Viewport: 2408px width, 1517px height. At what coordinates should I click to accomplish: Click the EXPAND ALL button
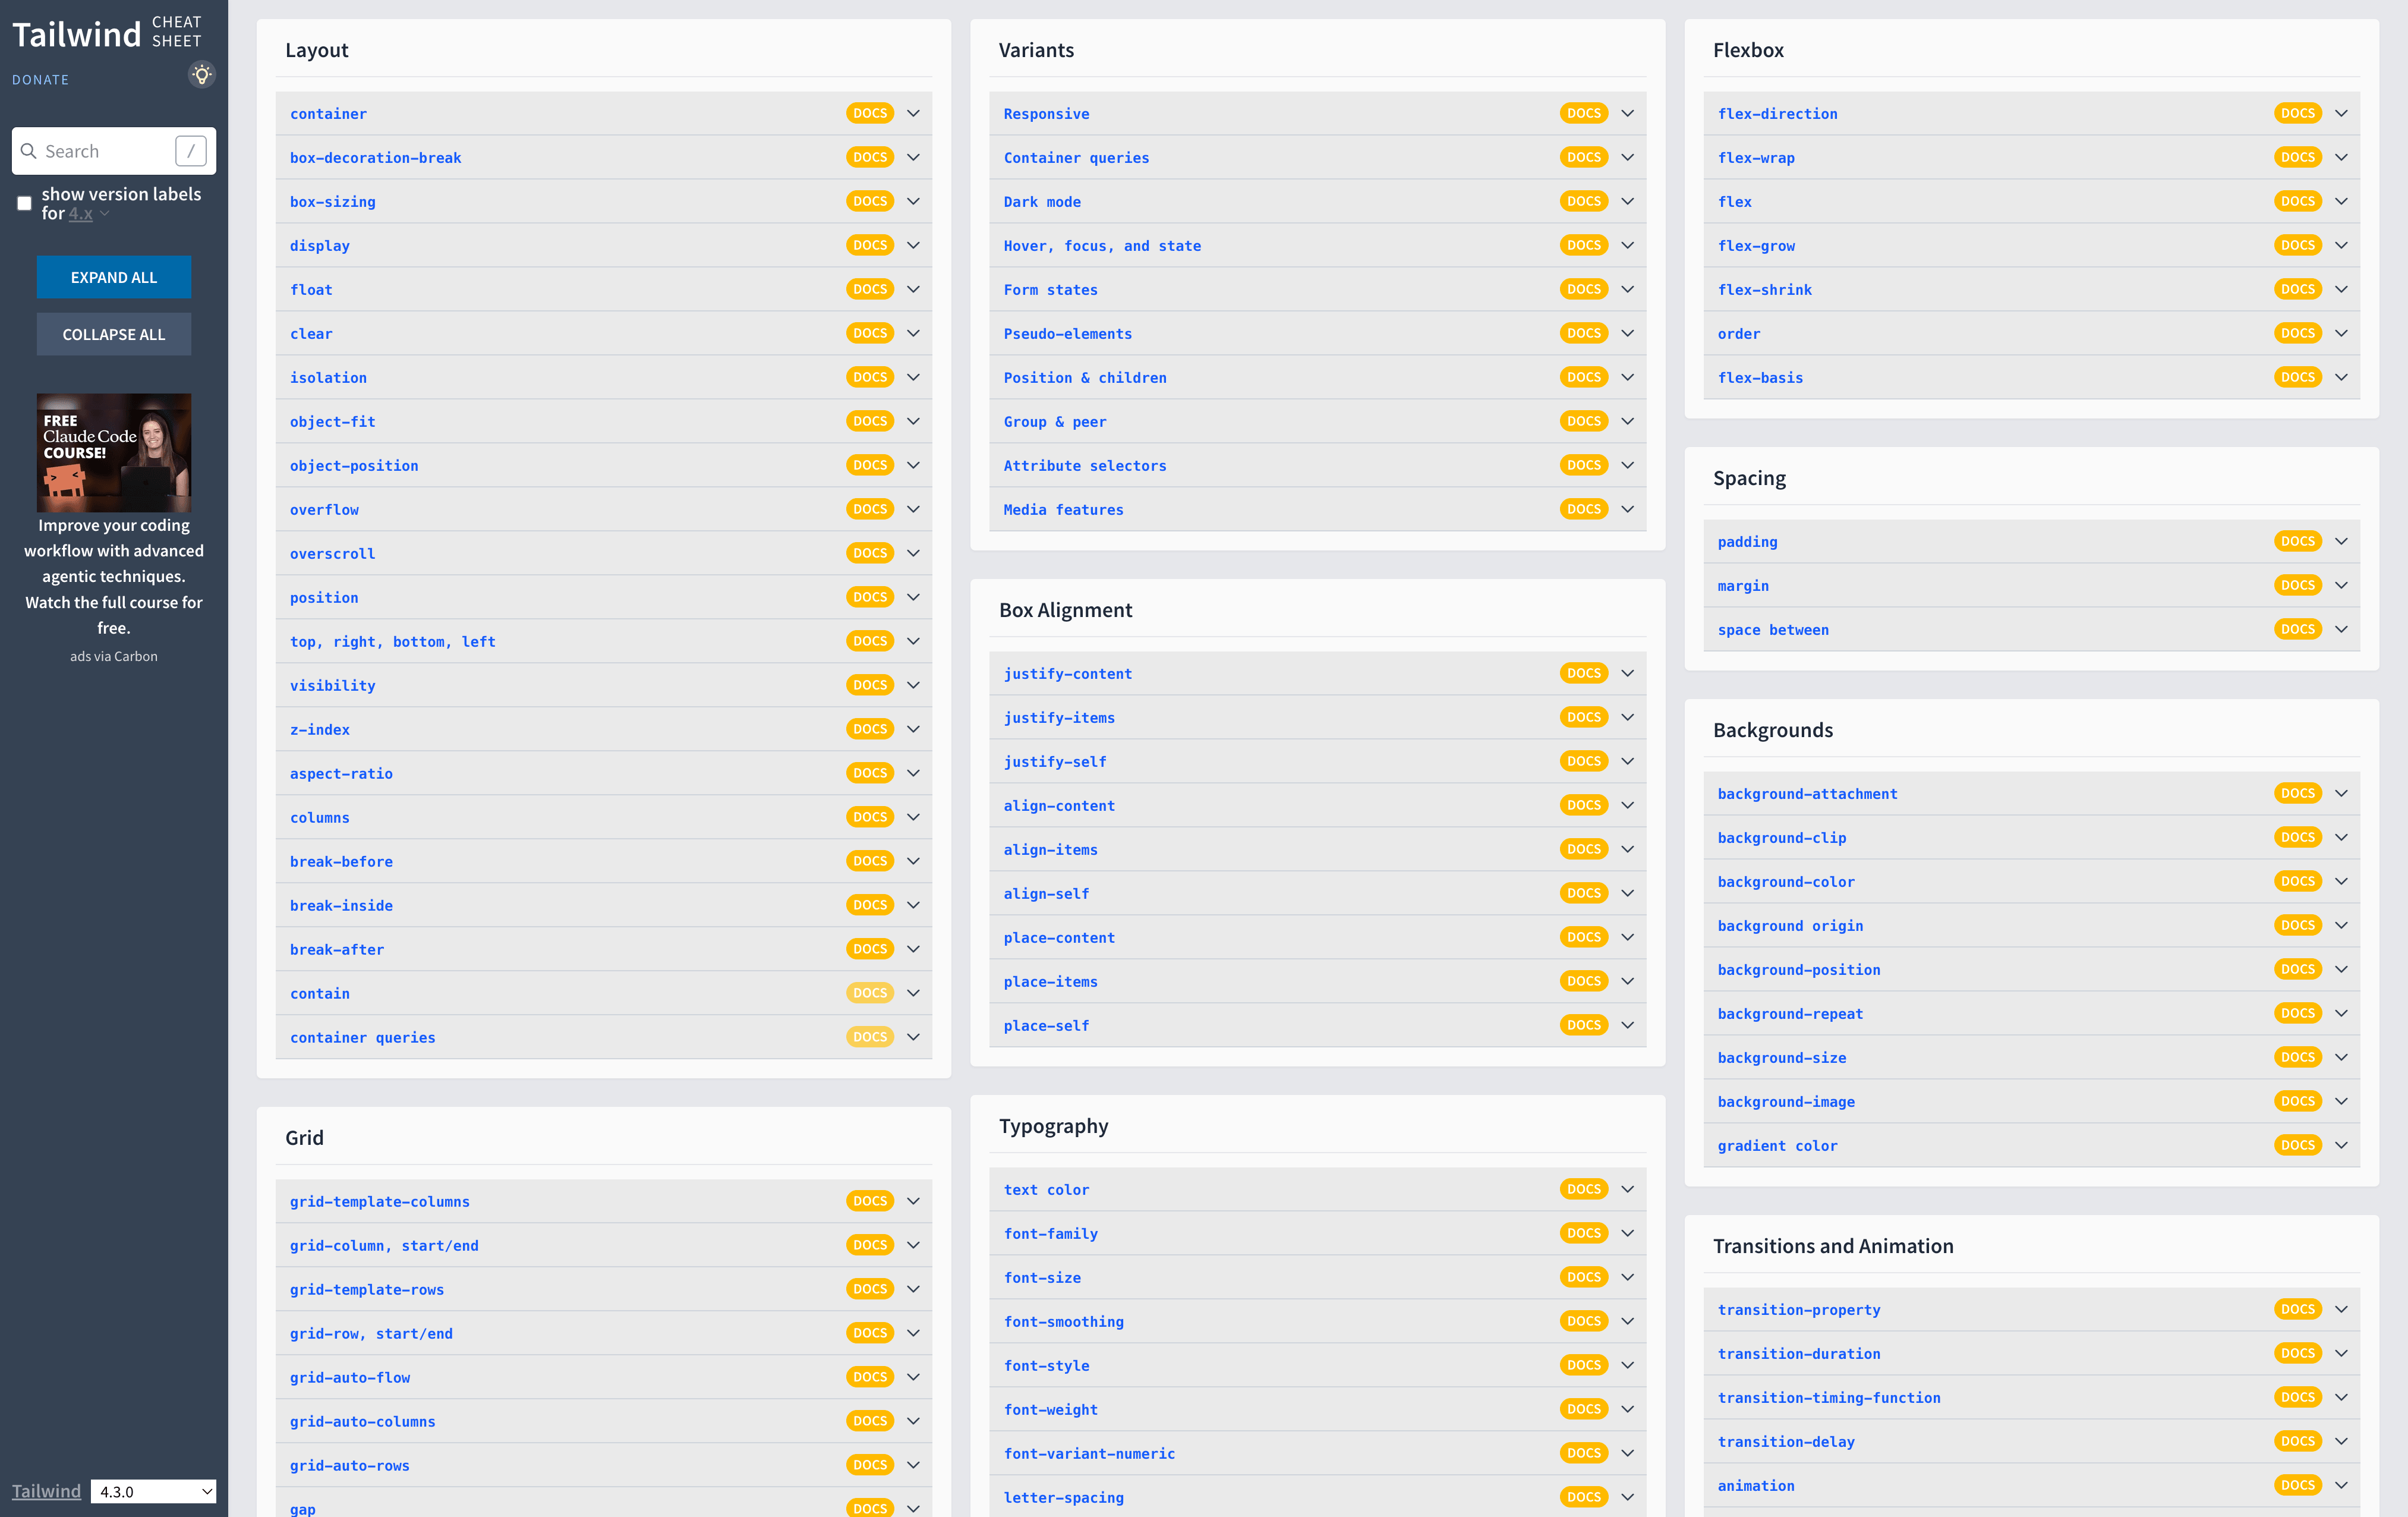pos(114,277)
